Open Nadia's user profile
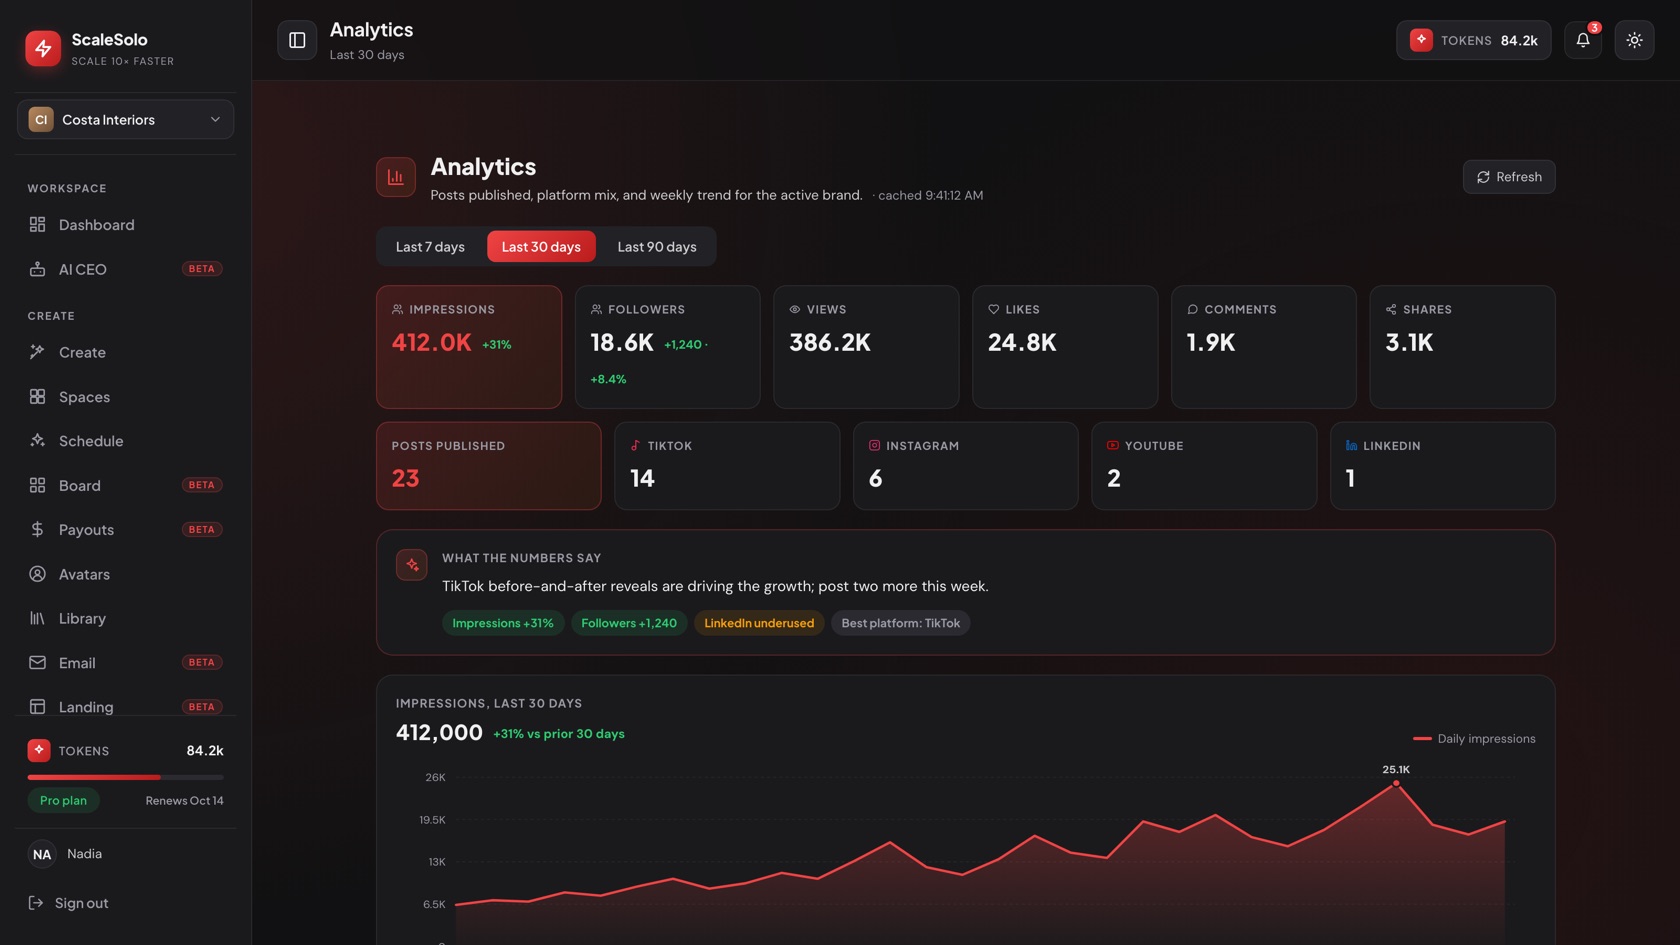This screenshot has height=945, width=1680. coord(125,854)
